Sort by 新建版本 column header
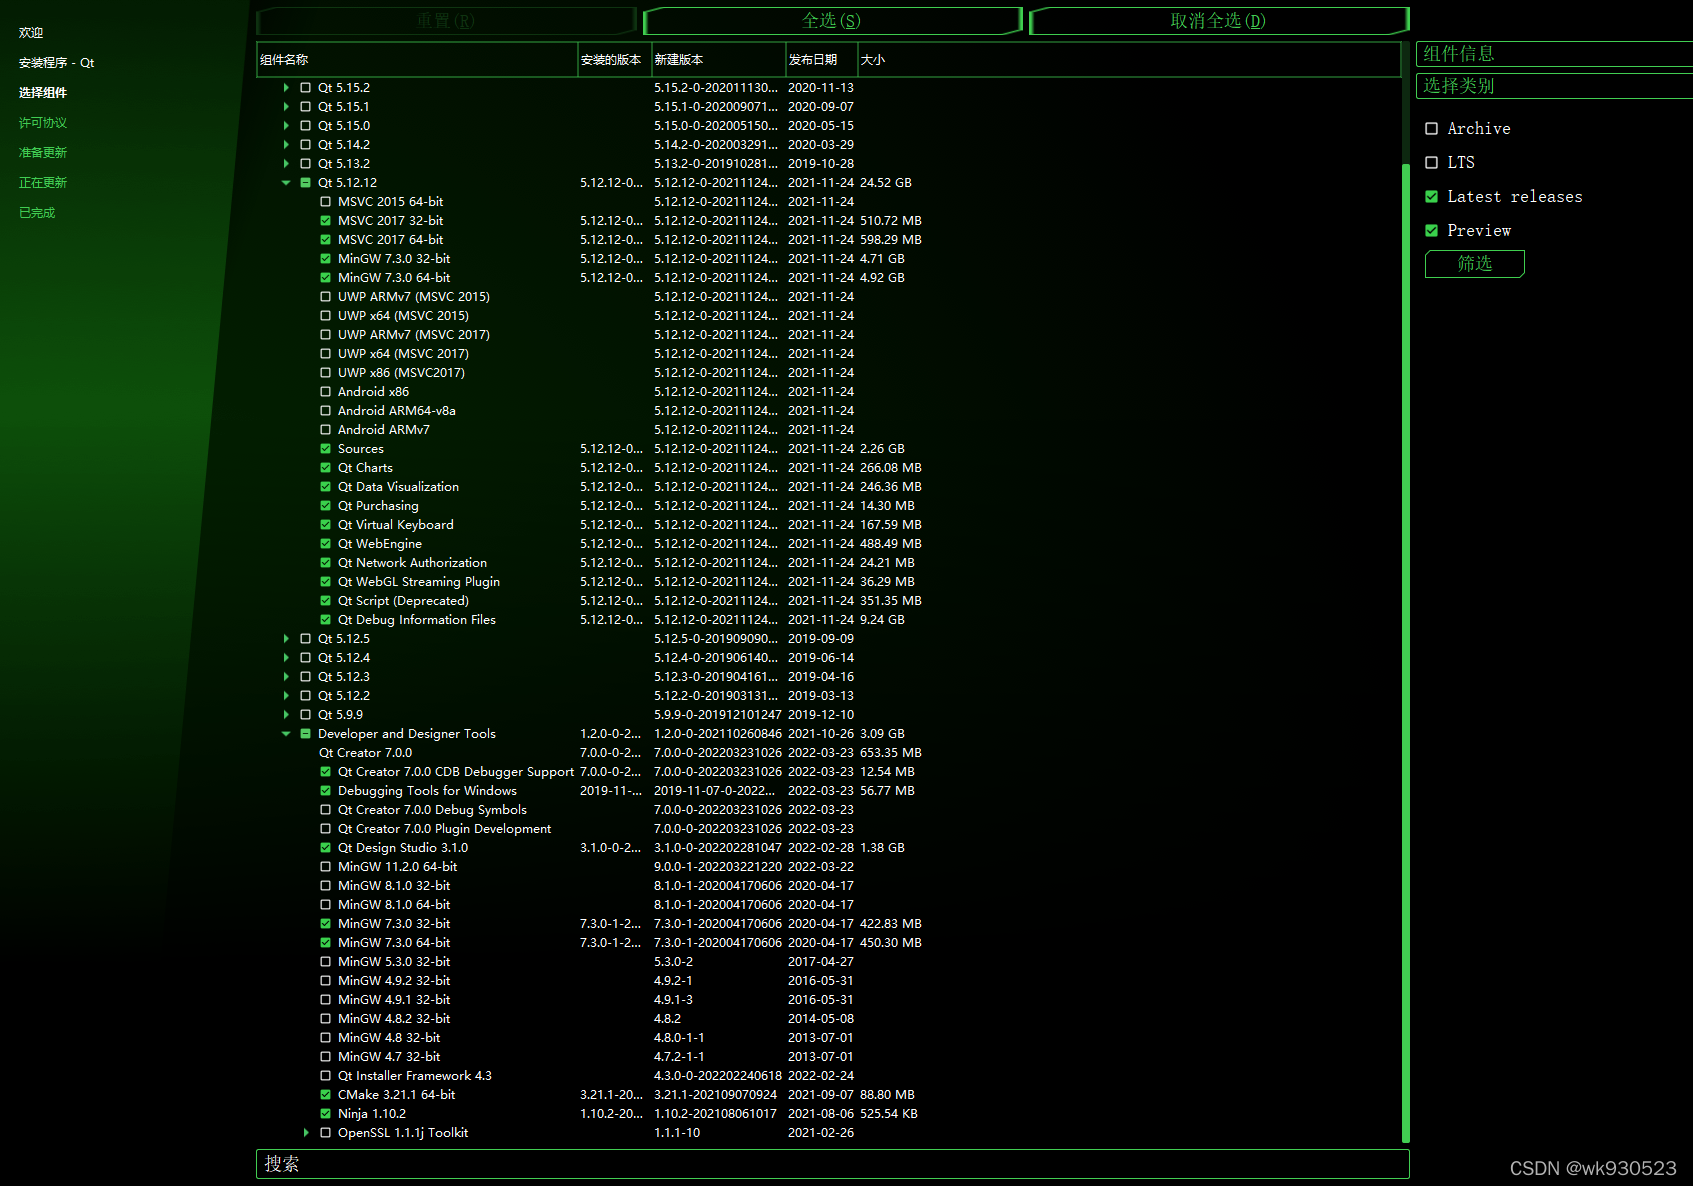This screenshot has width=1693, height=1186. click(718, 60)
